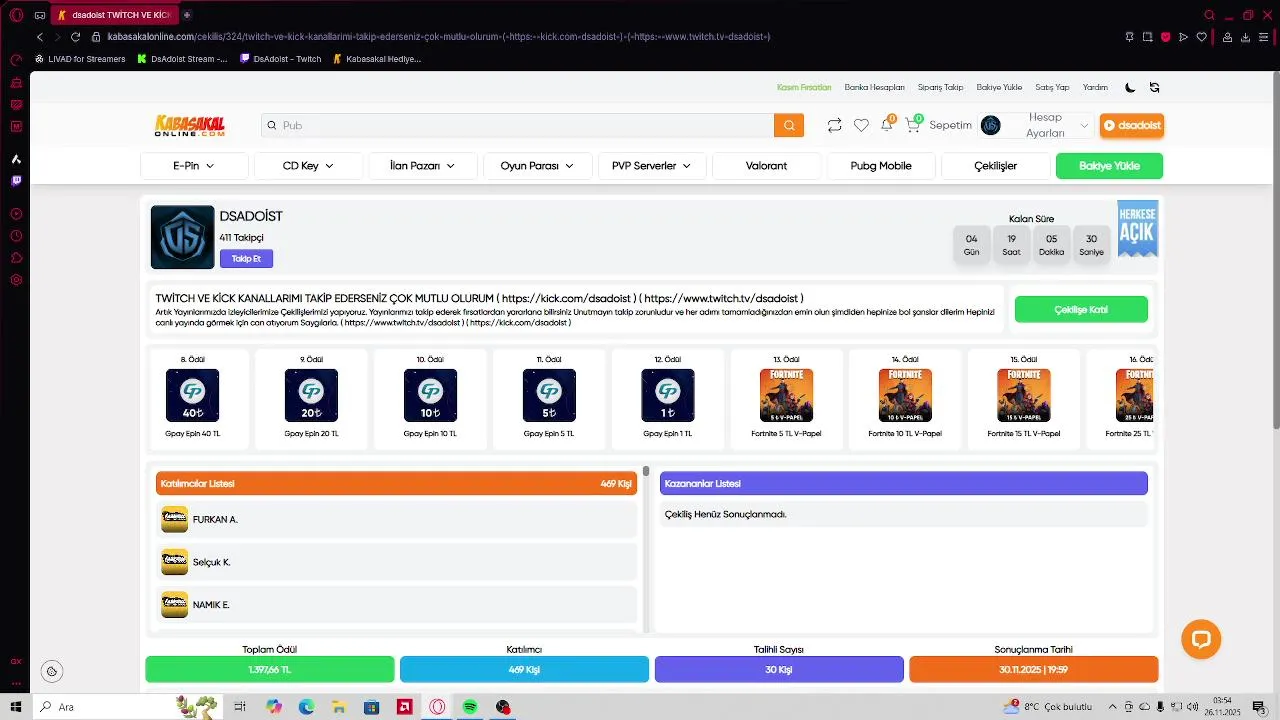The height and width of the screenshot is (720, 1280).
Task: Open the Pubg Mobile menu item
Action: 881,166
